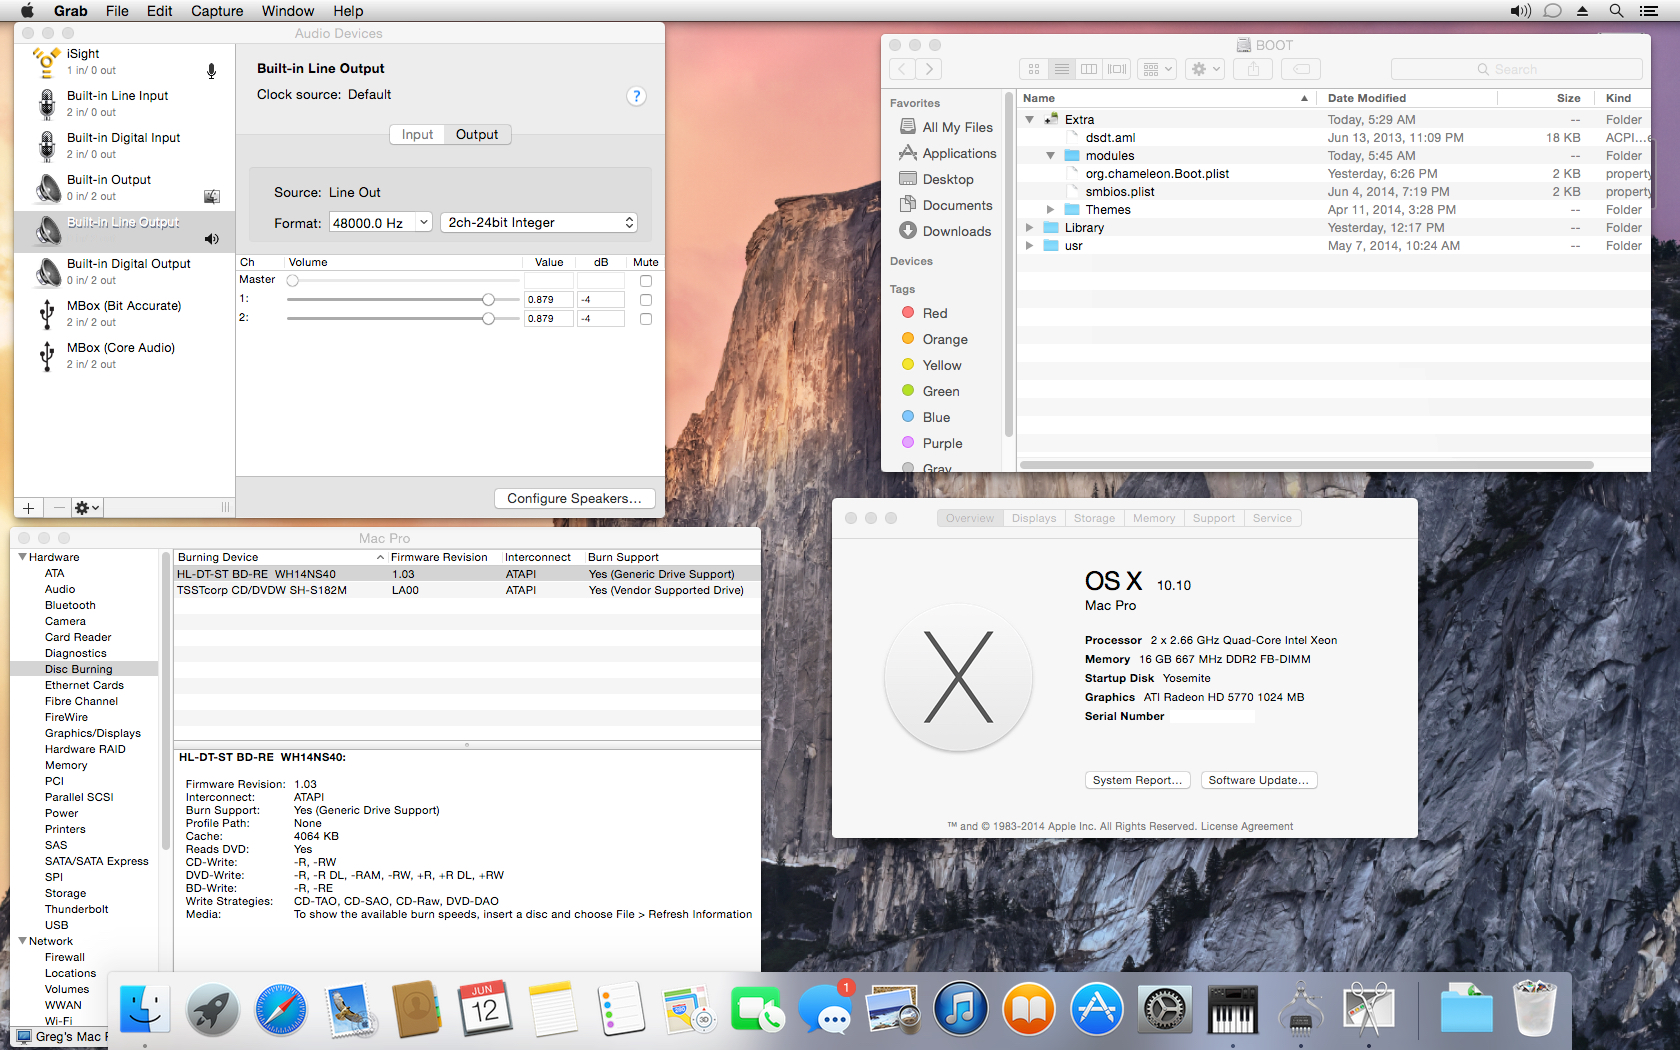Open Spotlight search in menu bar
The image size is (1680, 1050).
point(1616,11)
